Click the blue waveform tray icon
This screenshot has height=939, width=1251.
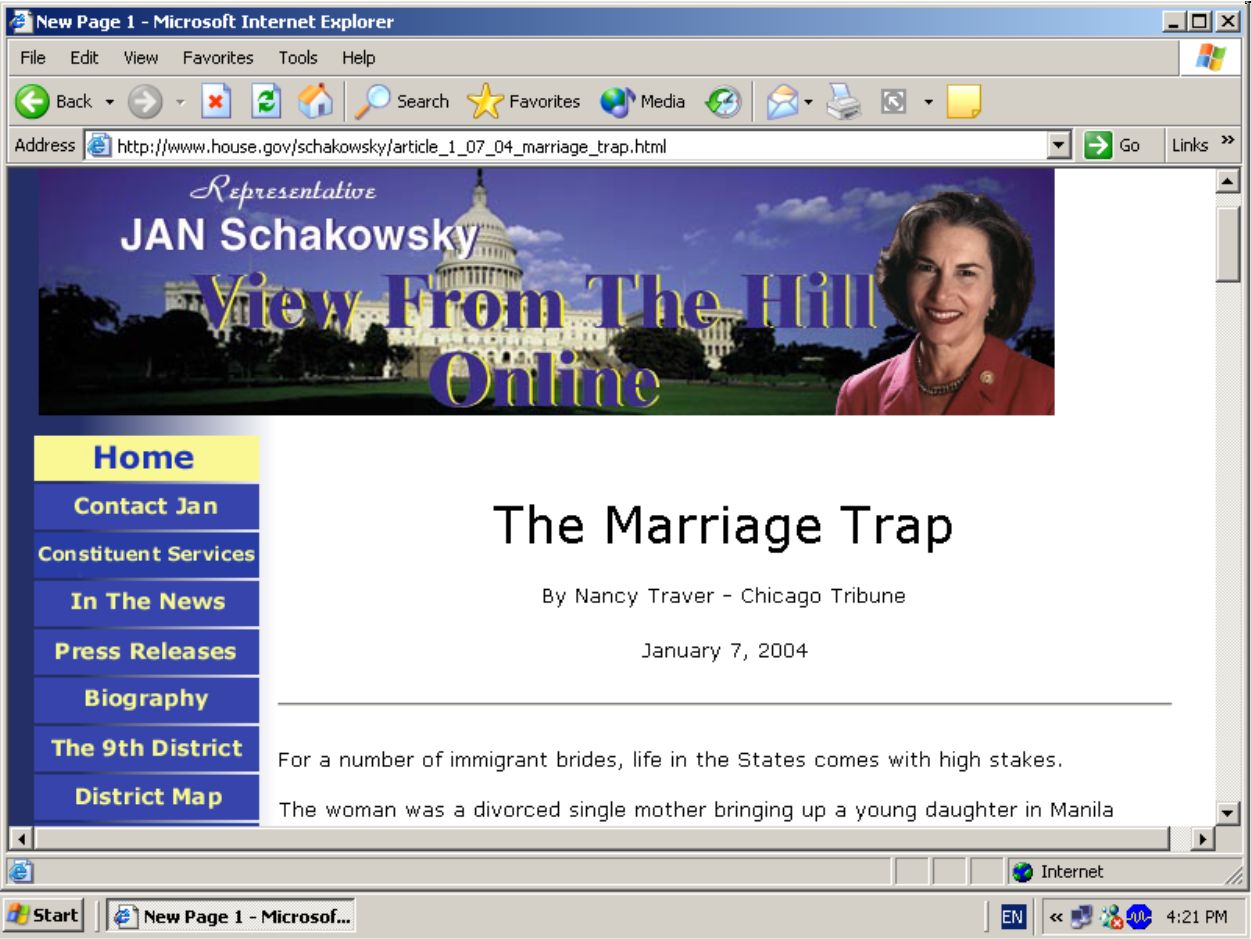(x=1137, y=916)
